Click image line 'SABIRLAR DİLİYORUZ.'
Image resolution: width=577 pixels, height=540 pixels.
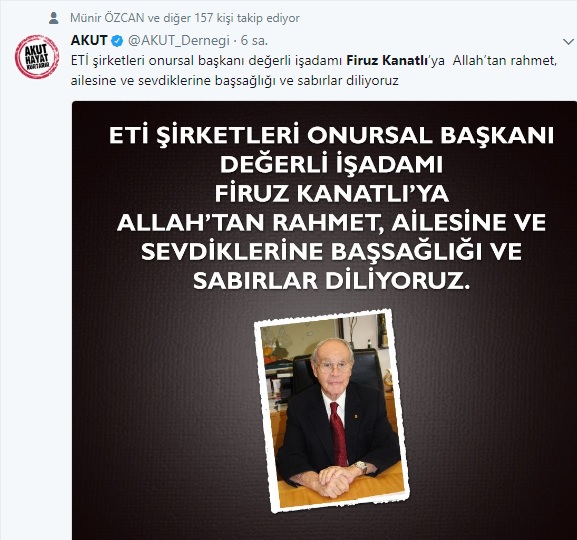click(x=332, y=280)
